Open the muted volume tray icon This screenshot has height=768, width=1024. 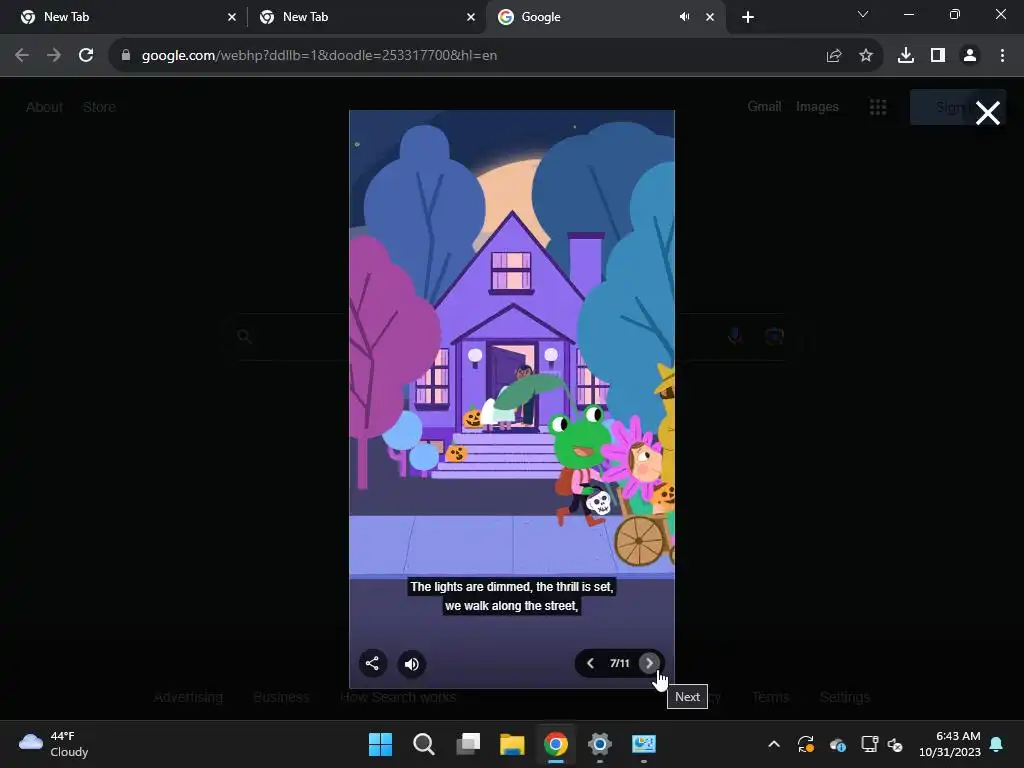tap(895, 744)
